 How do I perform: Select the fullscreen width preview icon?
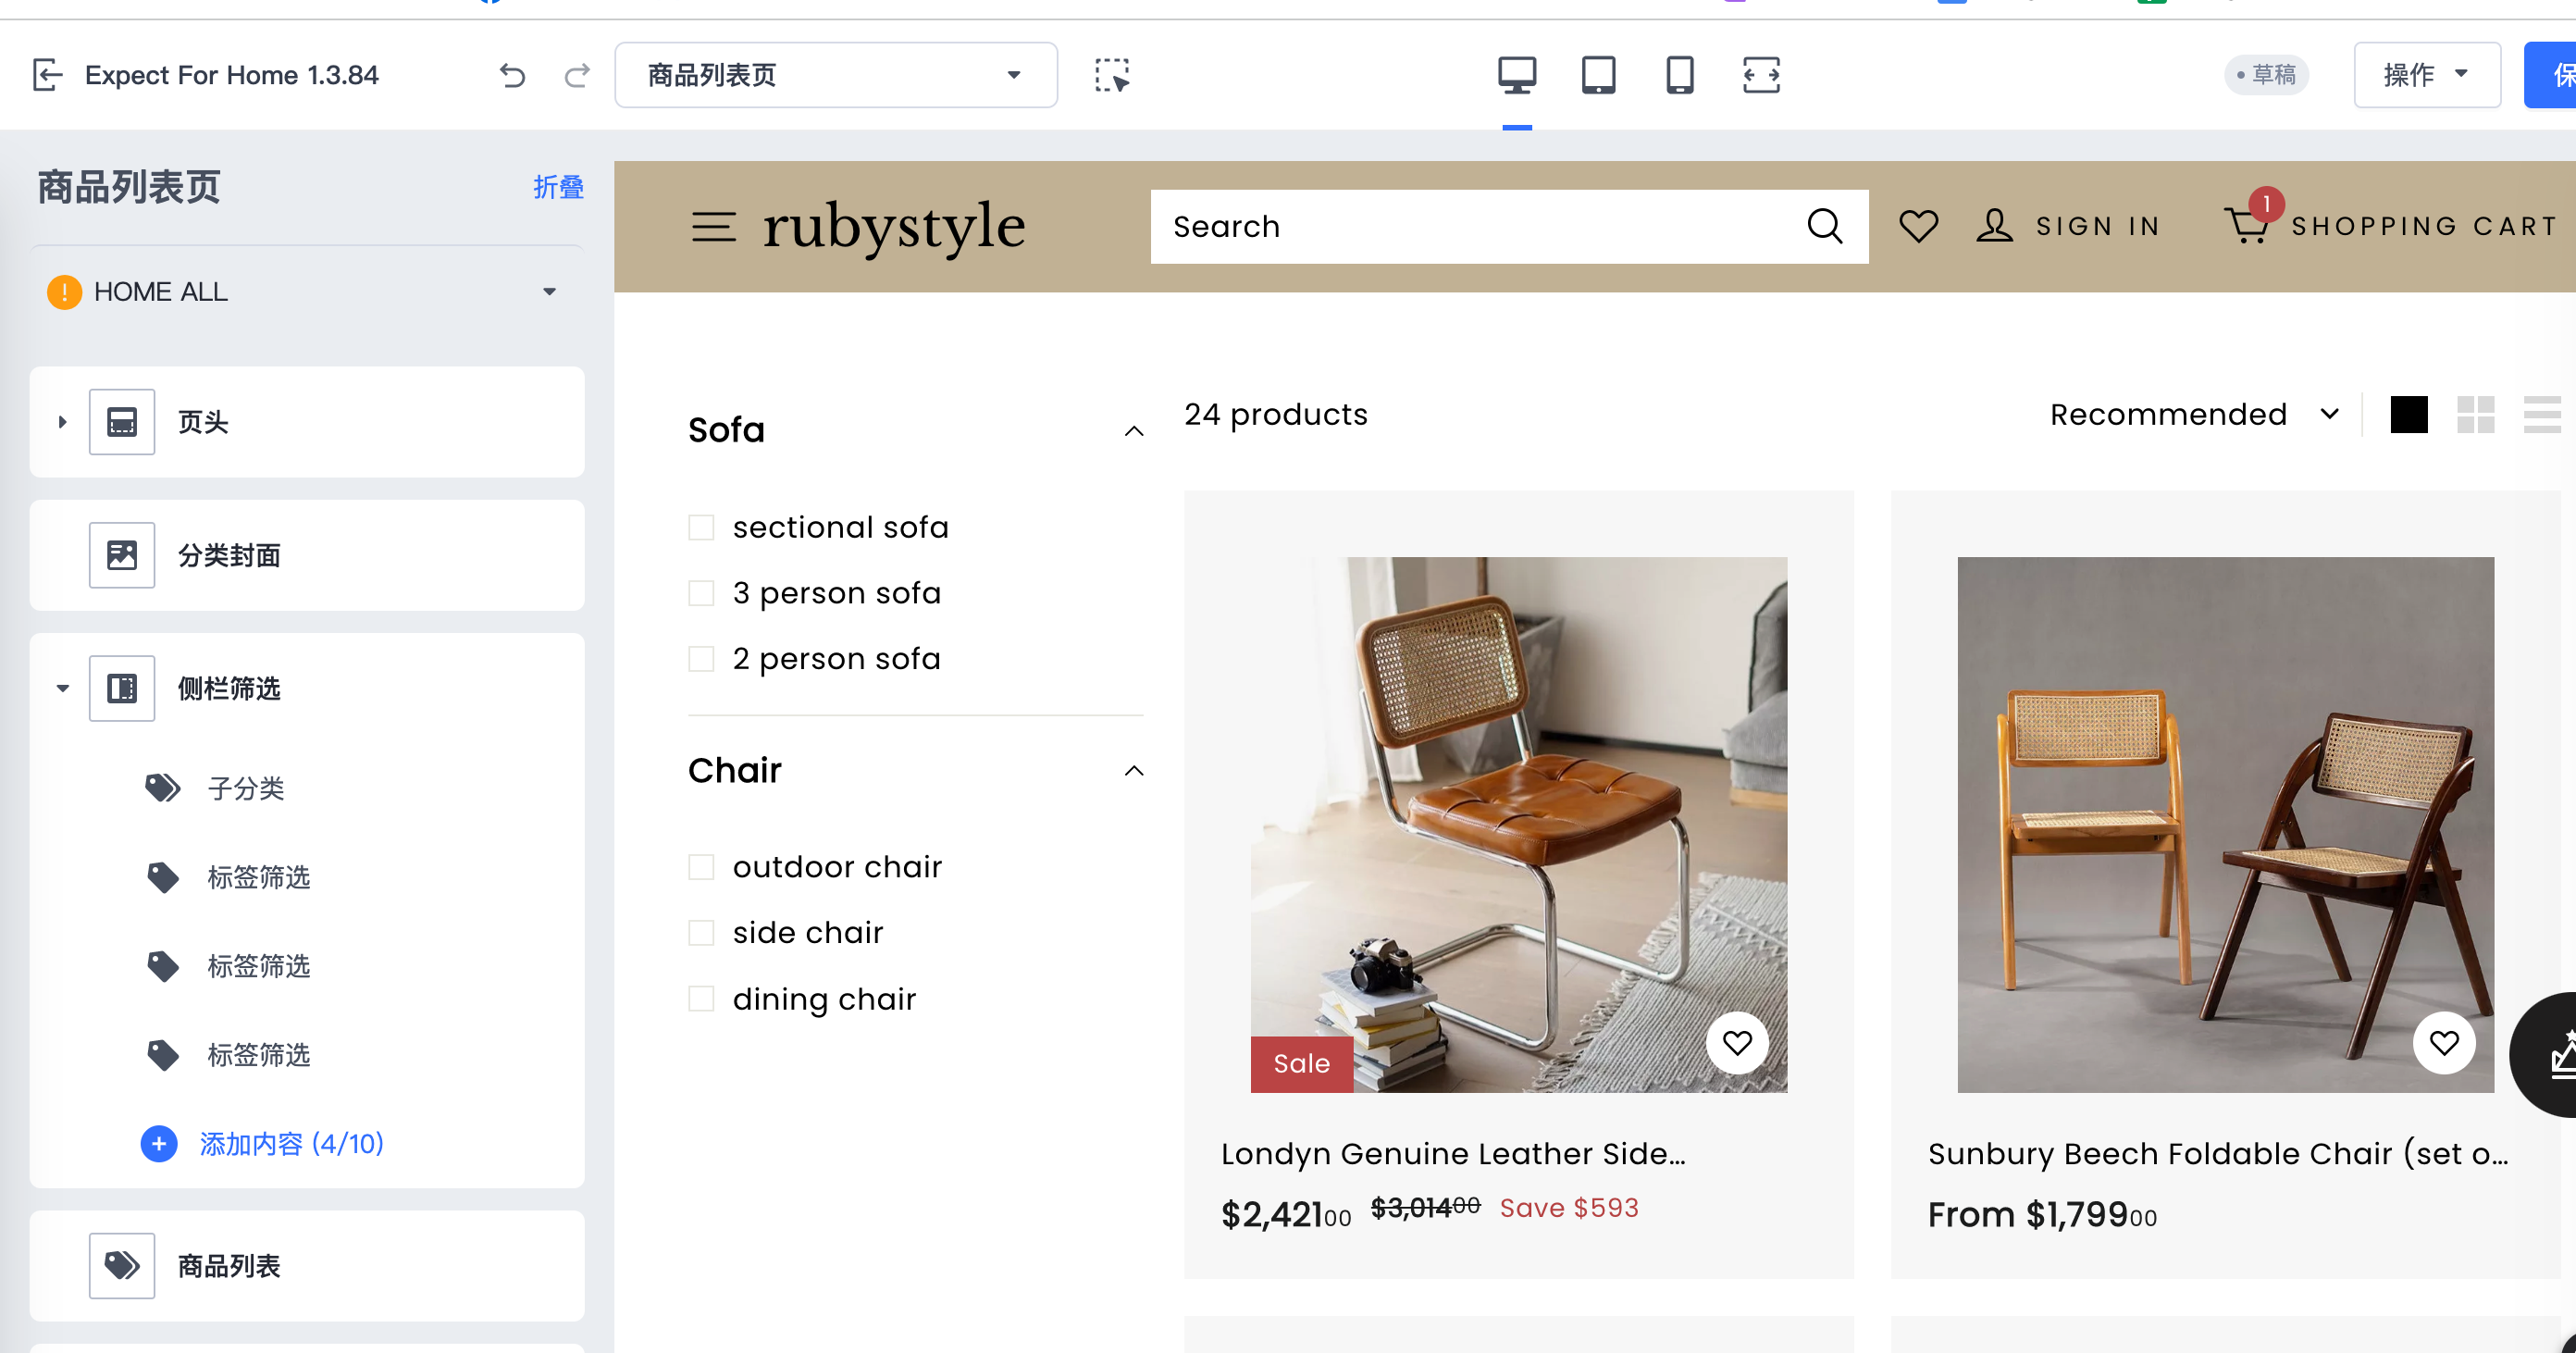pos(1761,75)
